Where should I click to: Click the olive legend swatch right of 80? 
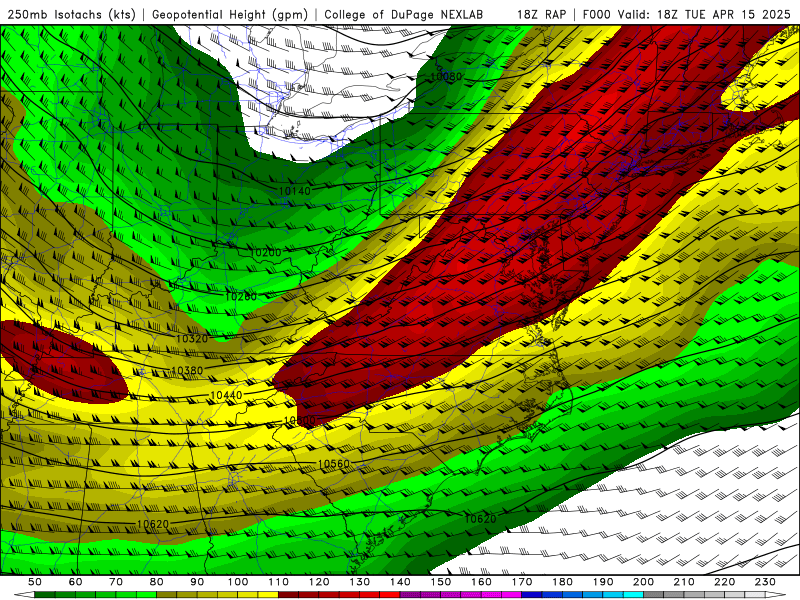(x=166, y=595)
